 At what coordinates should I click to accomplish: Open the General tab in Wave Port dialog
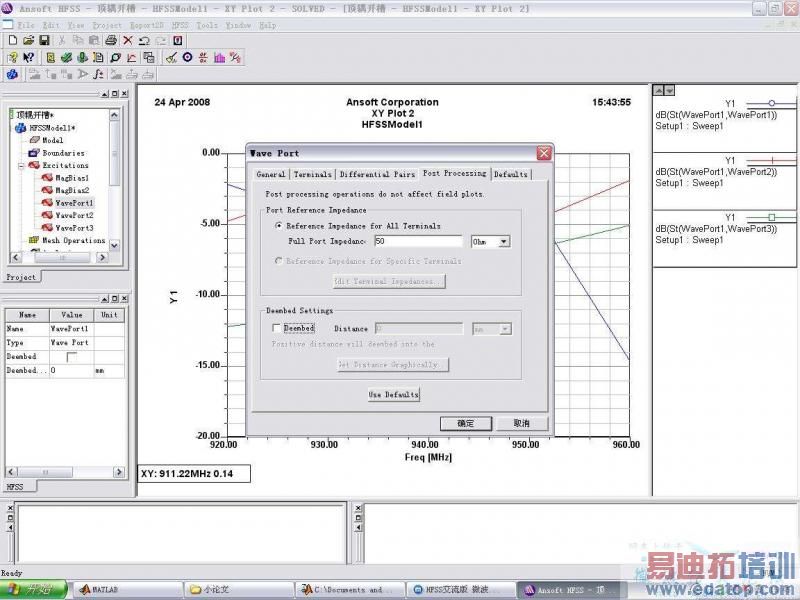pyautogui.click(x=270, y=174)
